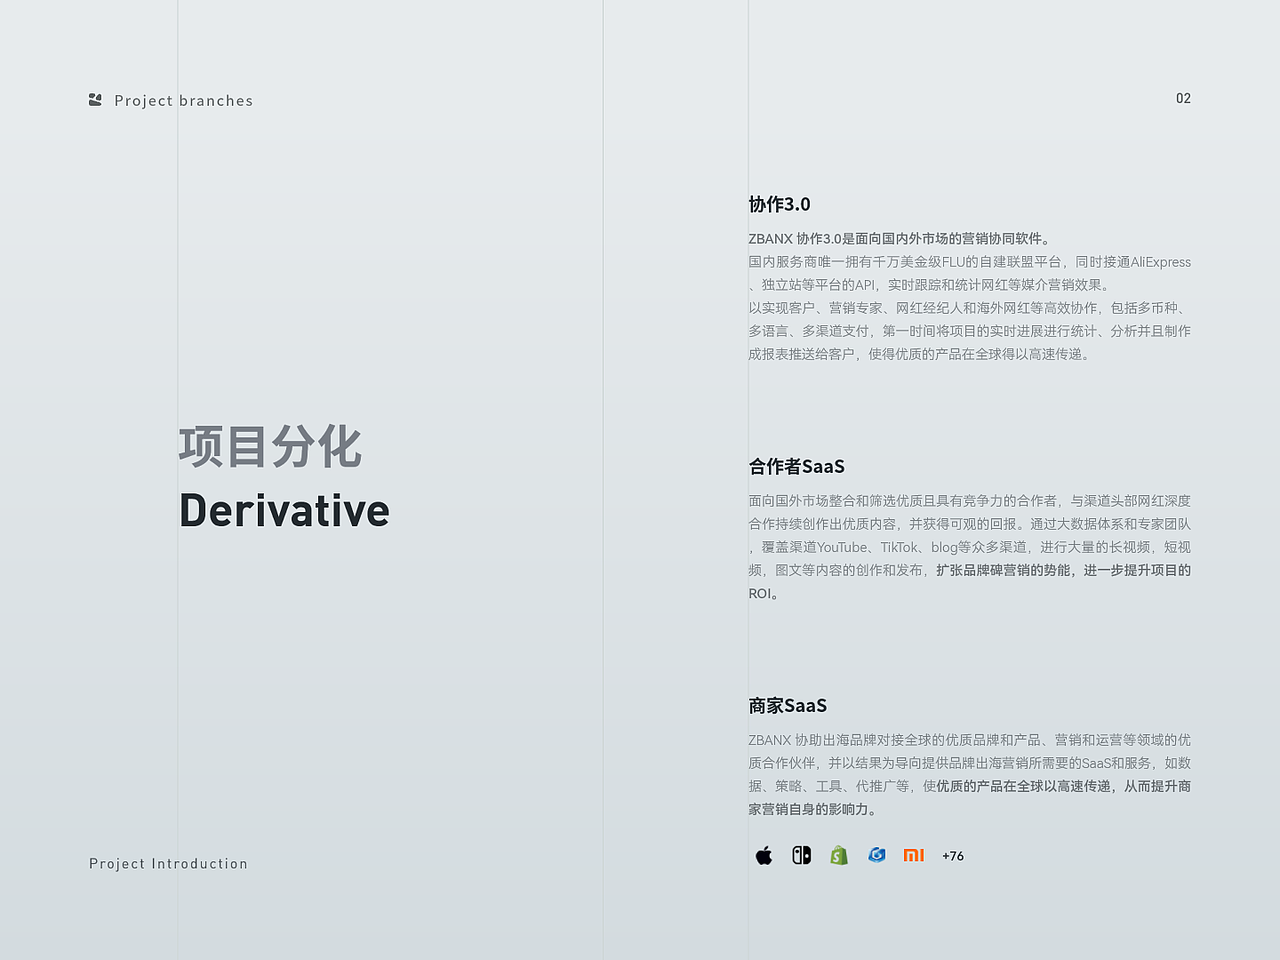Click the icon beside Project branches
The height and width of the screenshot is (960, 1280).
click(96, 100)
